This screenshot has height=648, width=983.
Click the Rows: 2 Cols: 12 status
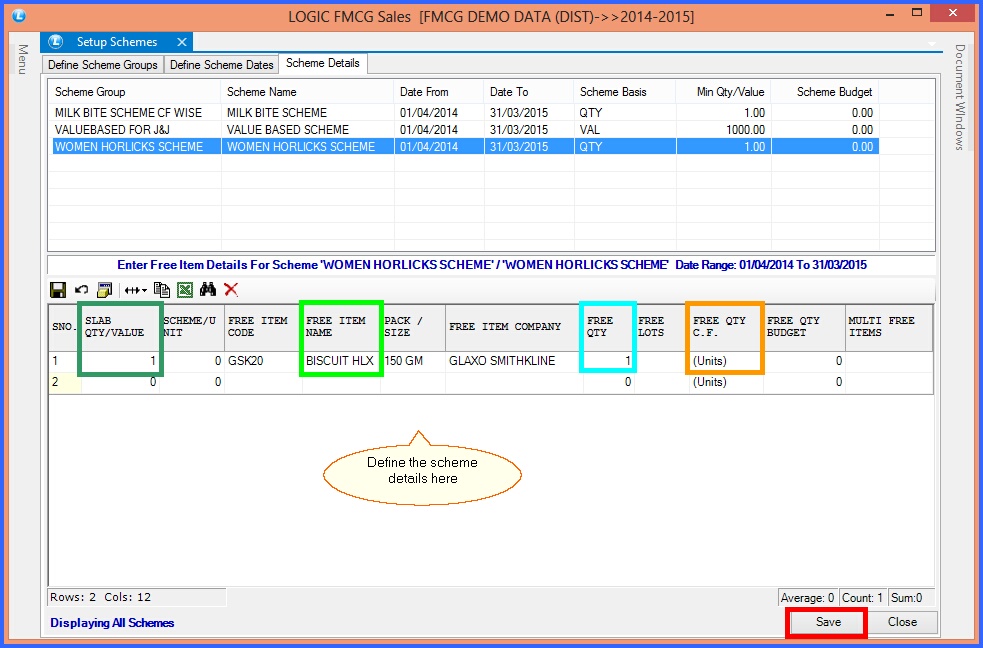click(x=137, y=597)
